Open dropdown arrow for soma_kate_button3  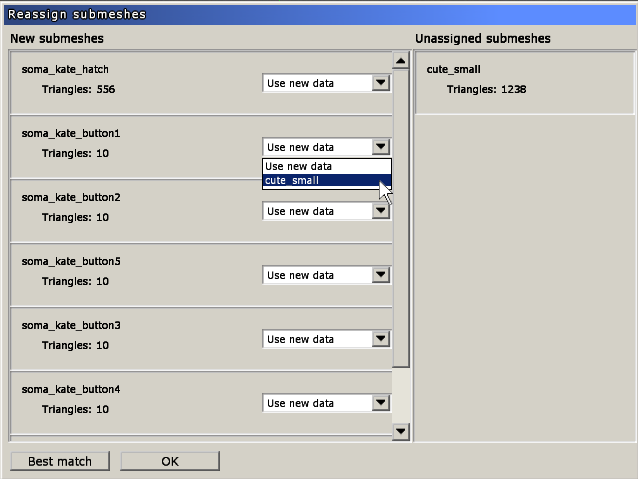click(380, 339)
